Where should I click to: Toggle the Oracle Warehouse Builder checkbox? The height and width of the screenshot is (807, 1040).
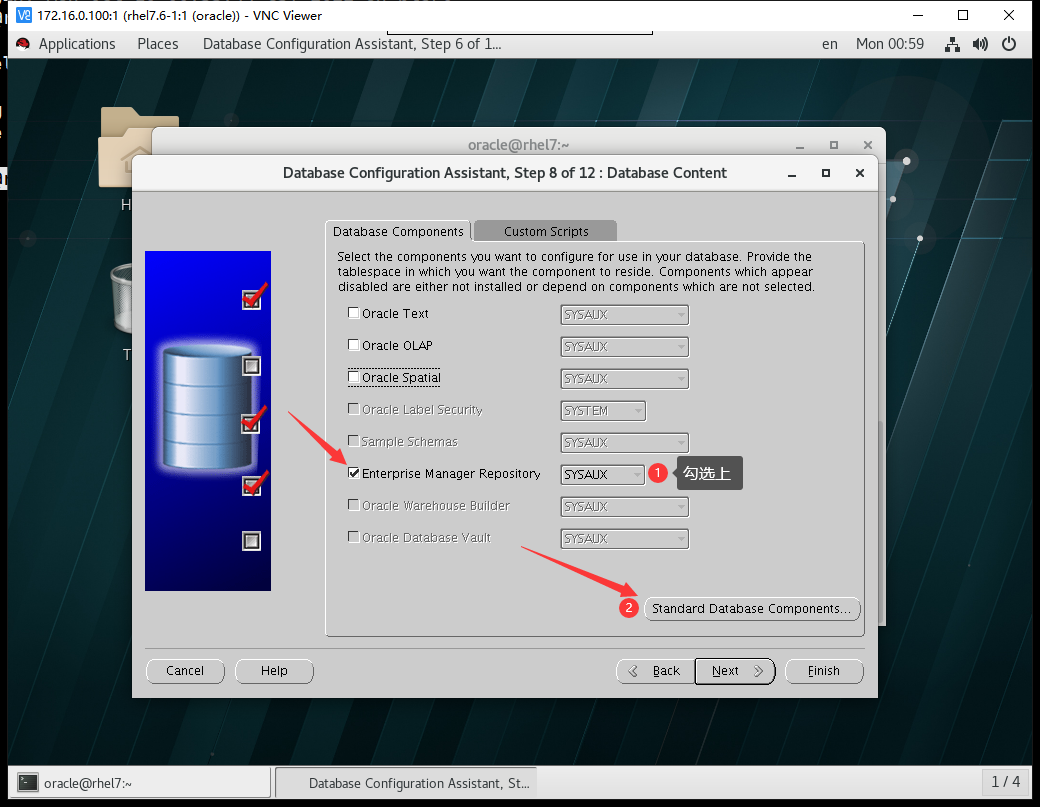(x=354, y=505)
